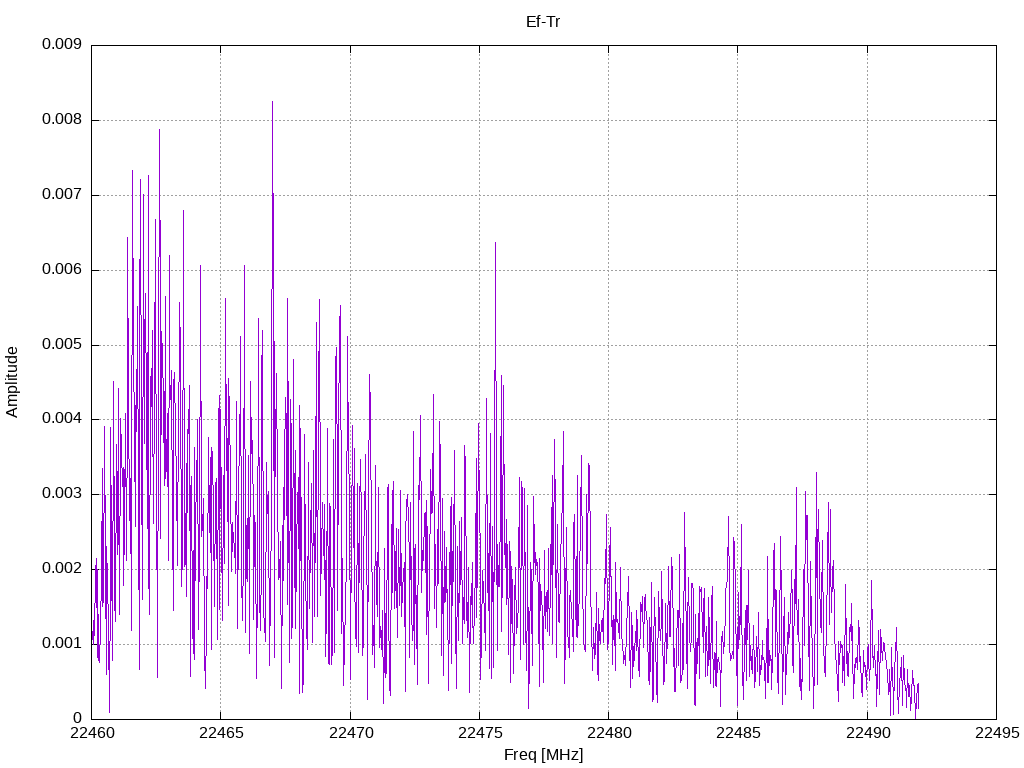Click the y-axis tick label 0.006
The image size is (1024, 768).
pyautogui.click(x=62, y=270)
